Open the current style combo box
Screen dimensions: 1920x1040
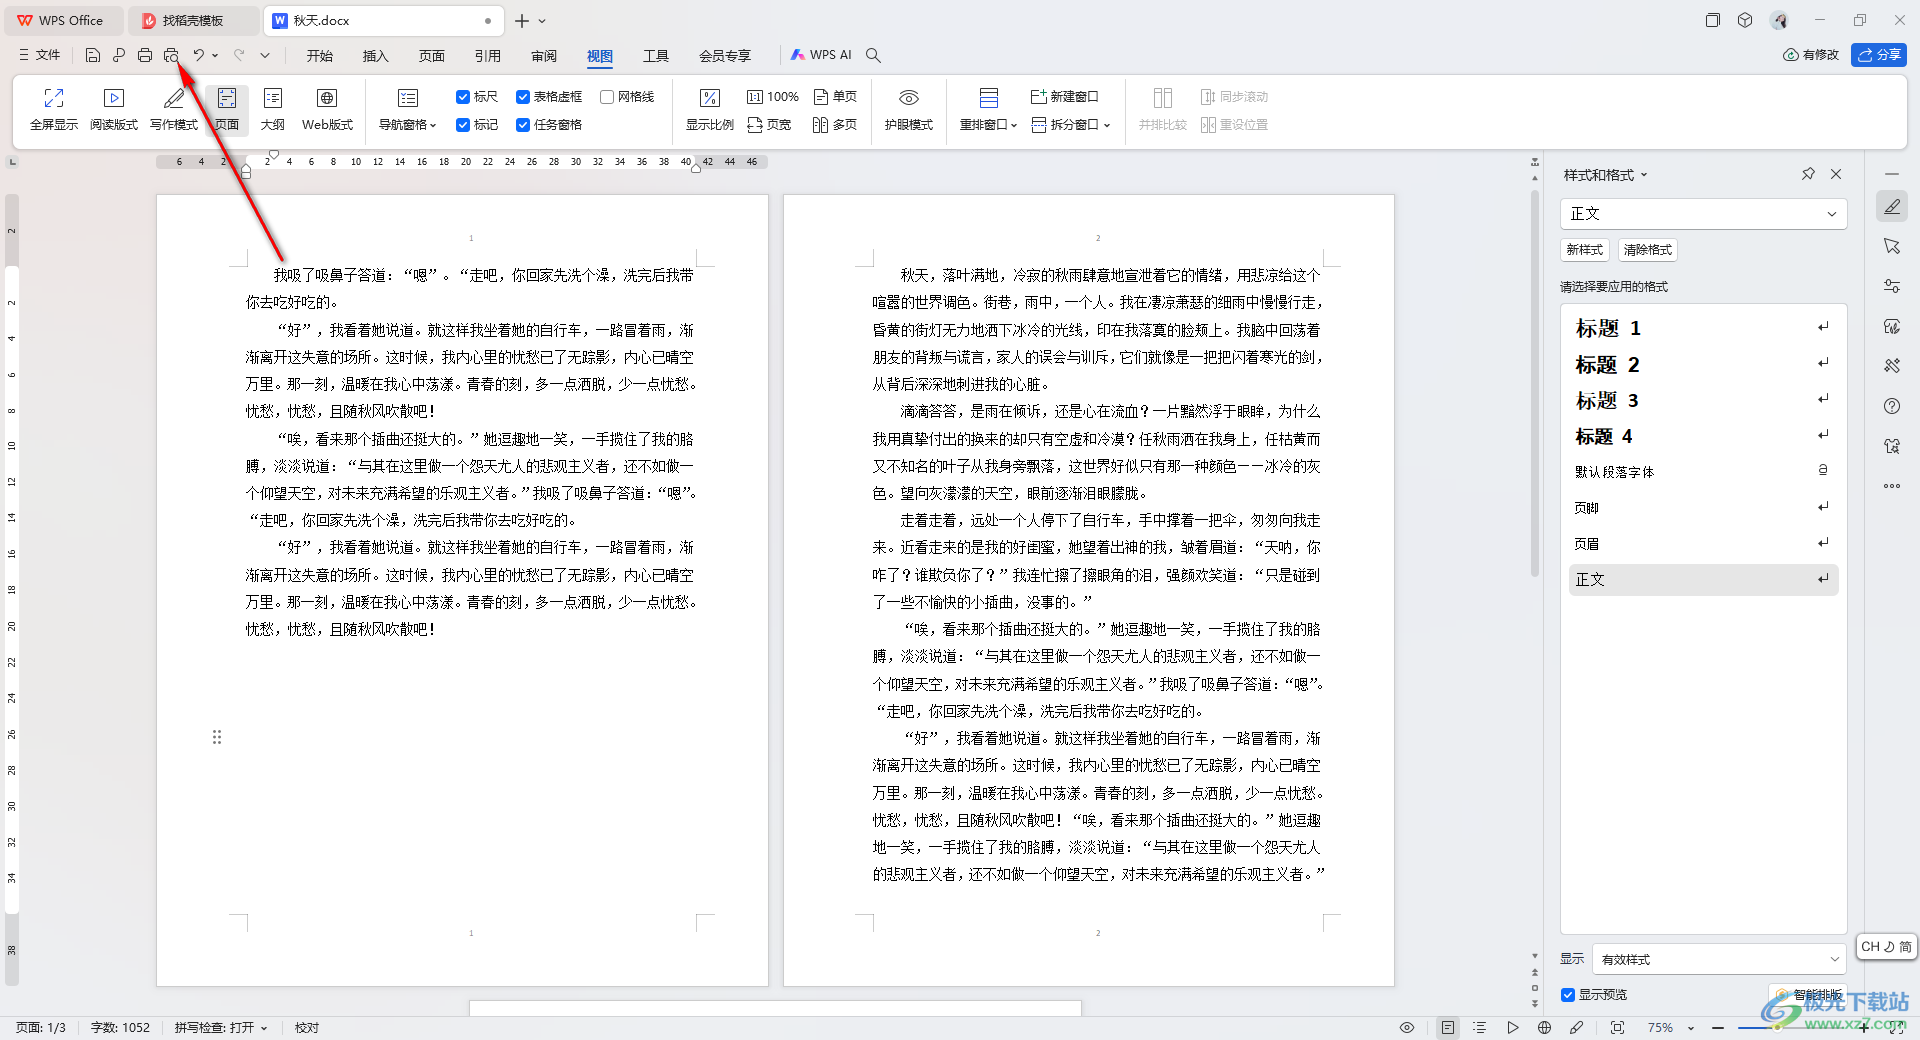(x=1703, y=214)
